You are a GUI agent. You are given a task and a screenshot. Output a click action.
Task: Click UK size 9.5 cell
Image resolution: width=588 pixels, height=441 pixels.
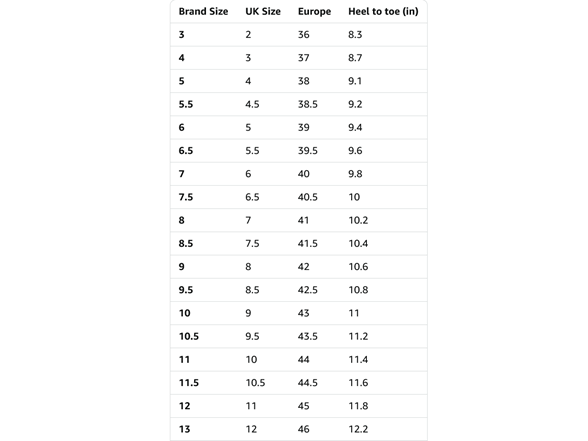tap(252, 336)
